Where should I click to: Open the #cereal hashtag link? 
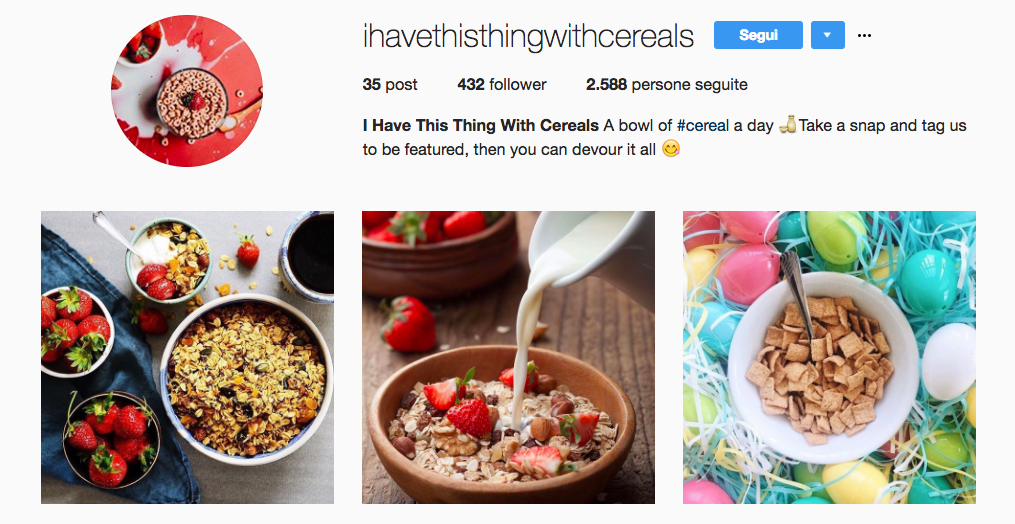[x=702, y=125]
